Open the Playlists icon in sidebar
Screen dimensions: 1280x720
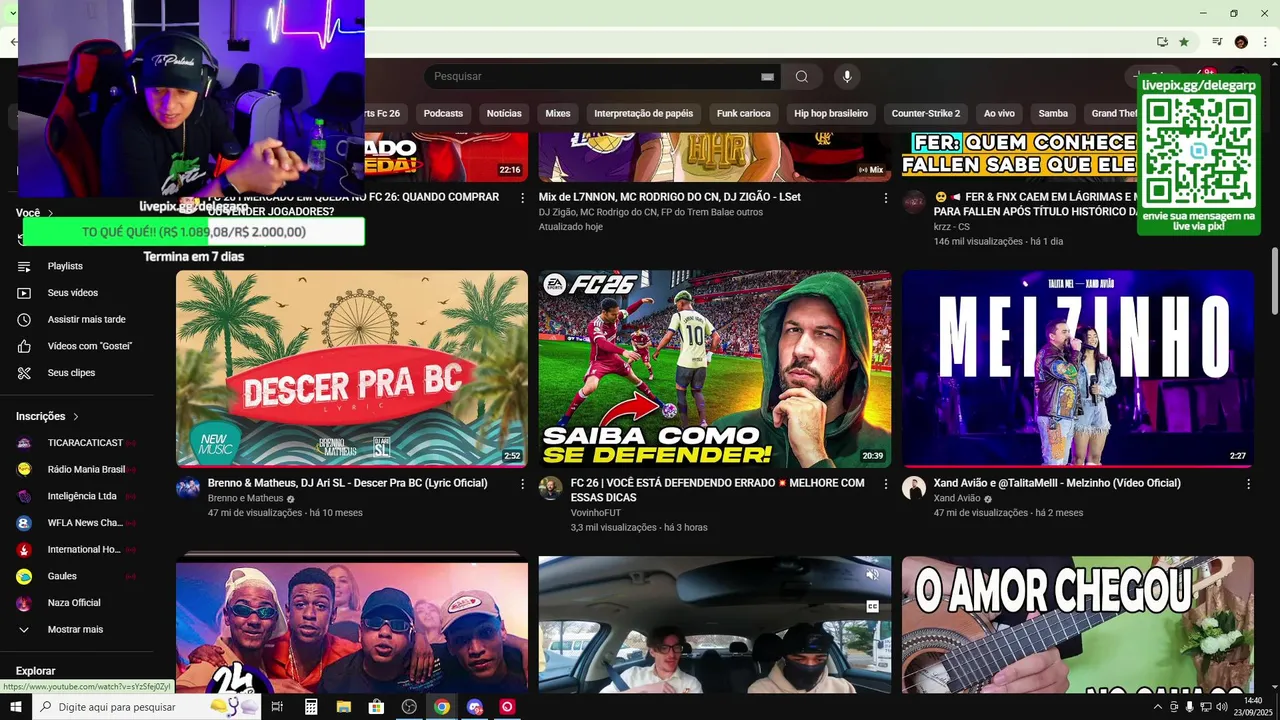(x=24, y=266)
